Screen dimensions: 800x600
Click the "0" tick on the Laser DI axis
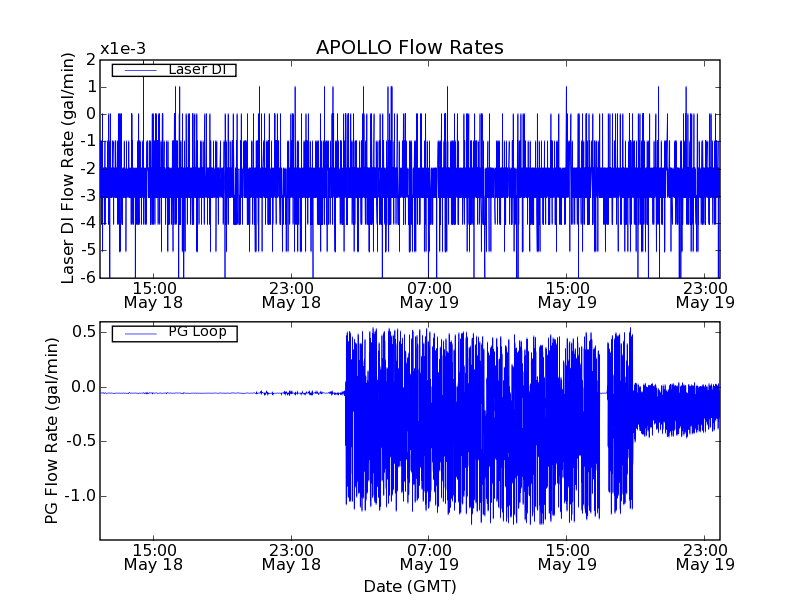91,114
